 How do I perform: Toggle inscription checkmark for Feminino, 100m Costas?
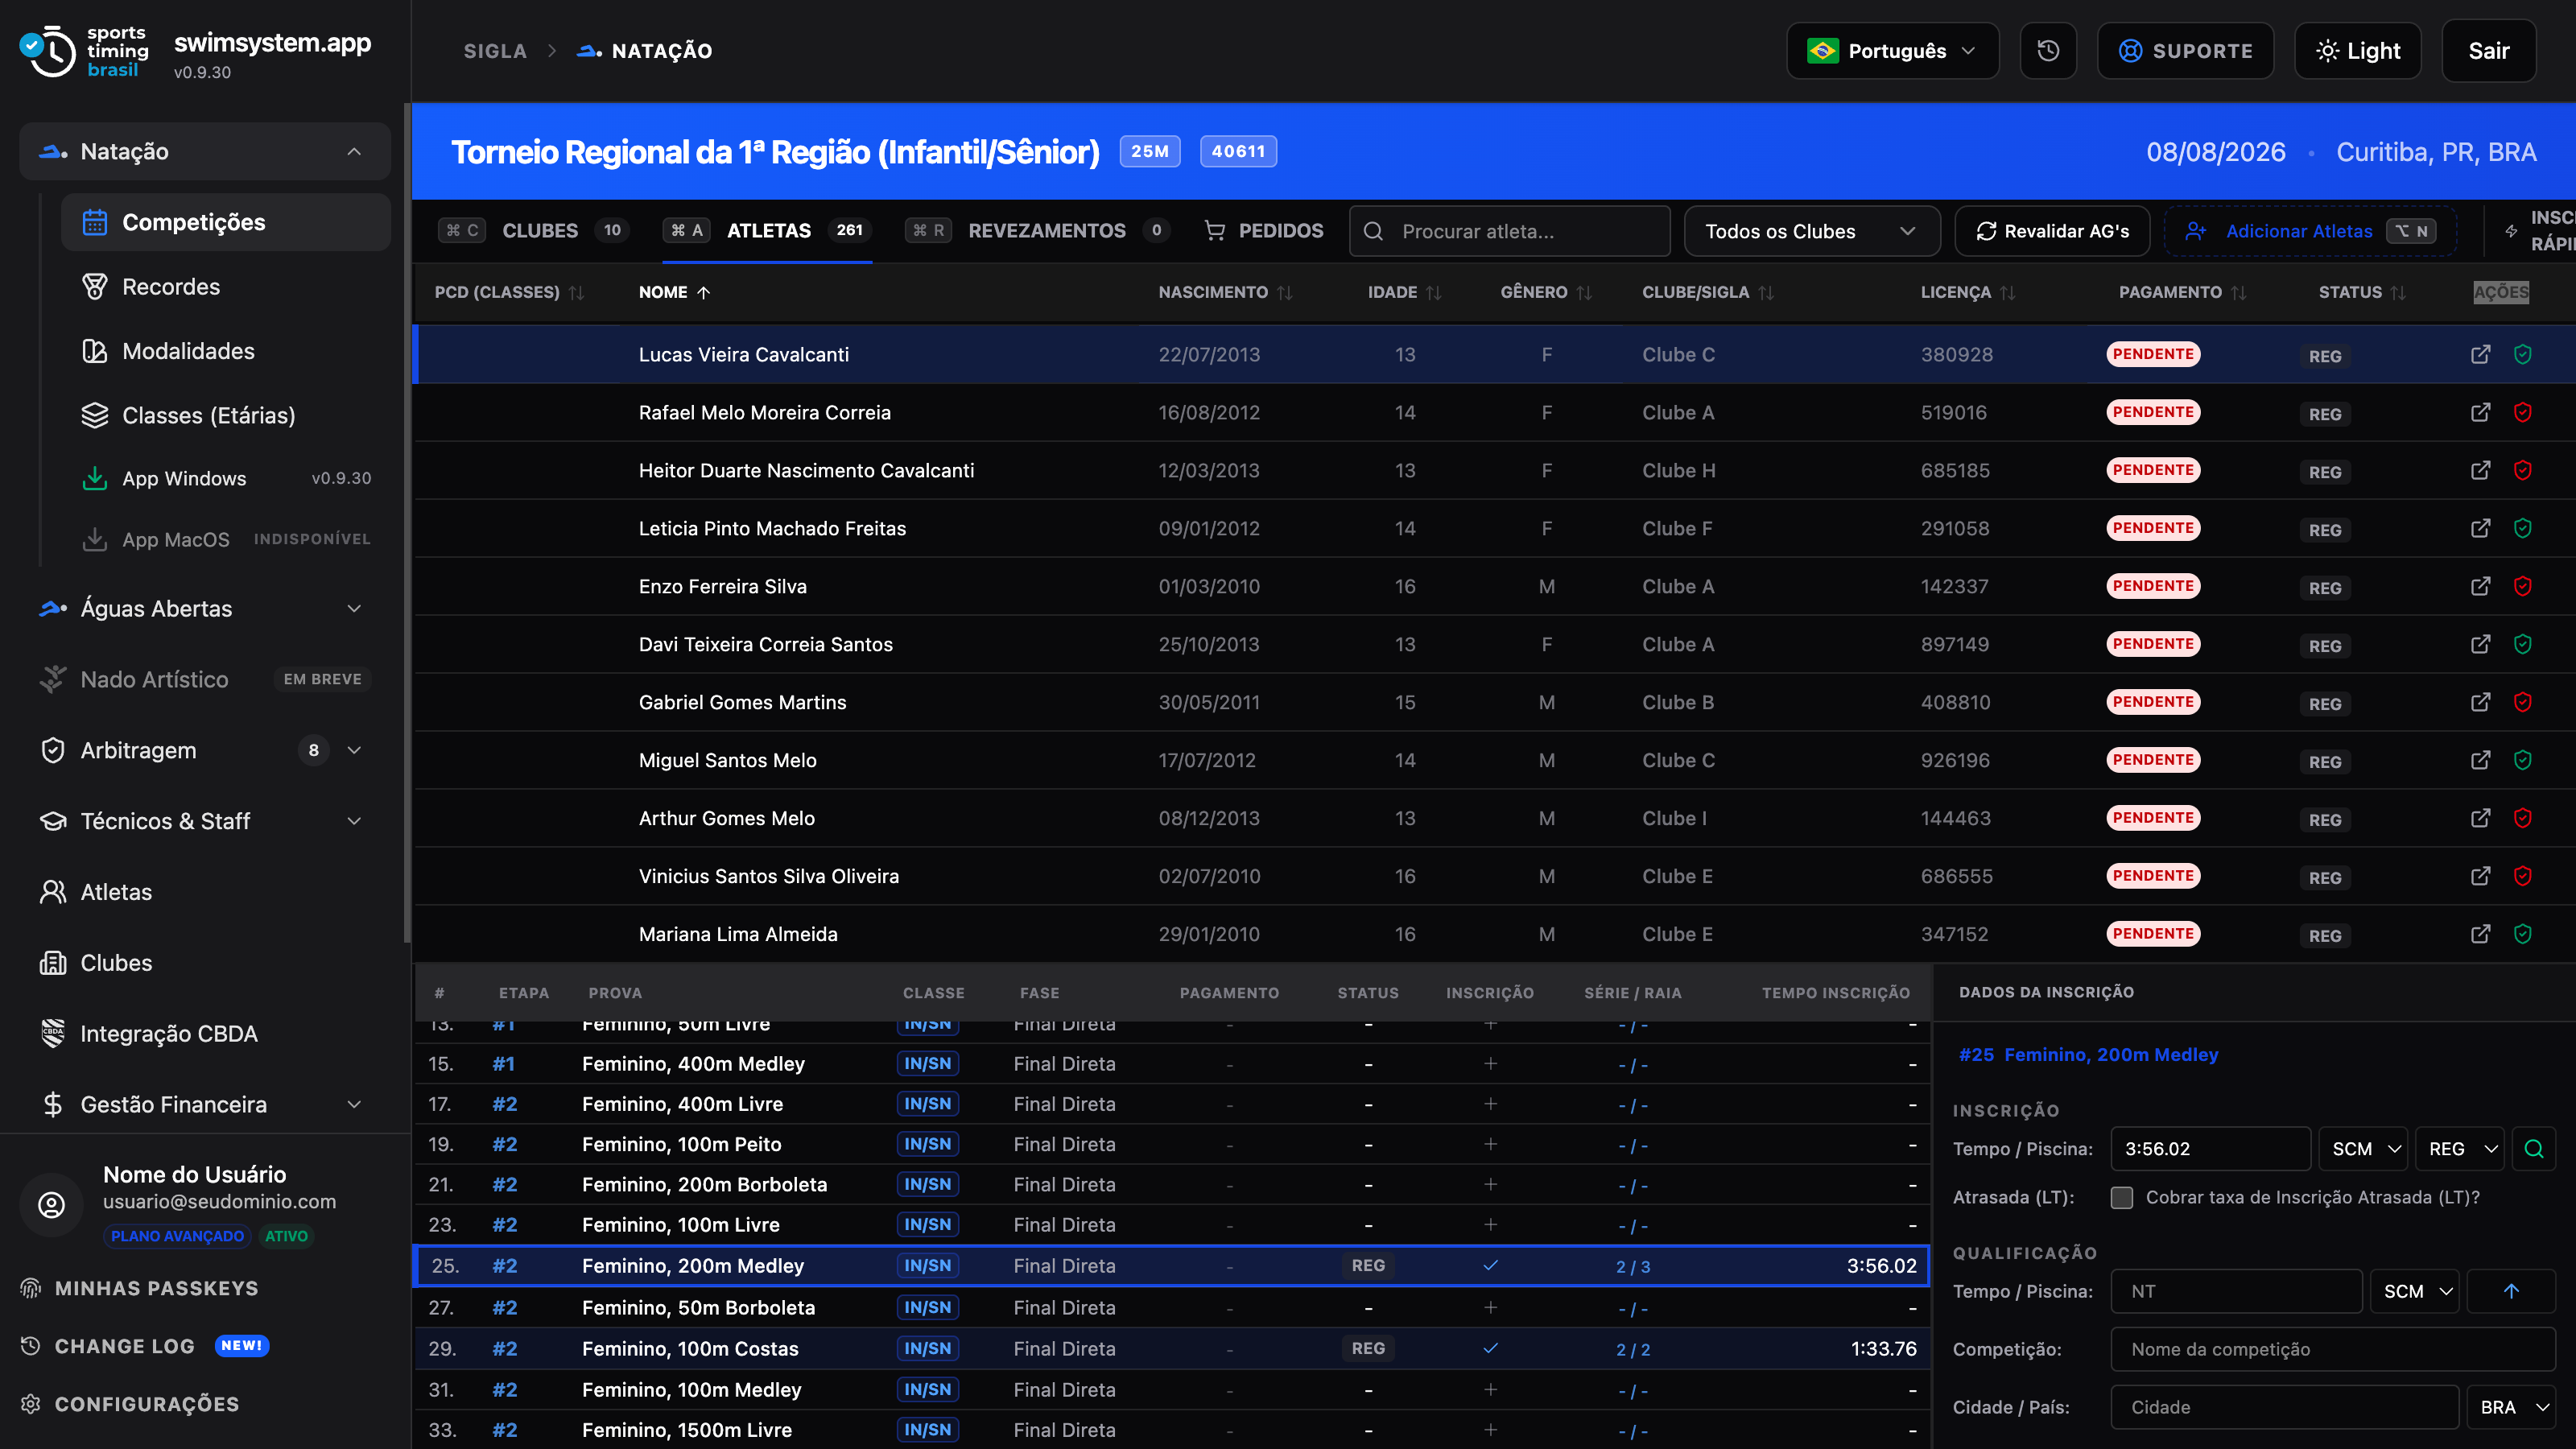coord(1490,1348)
